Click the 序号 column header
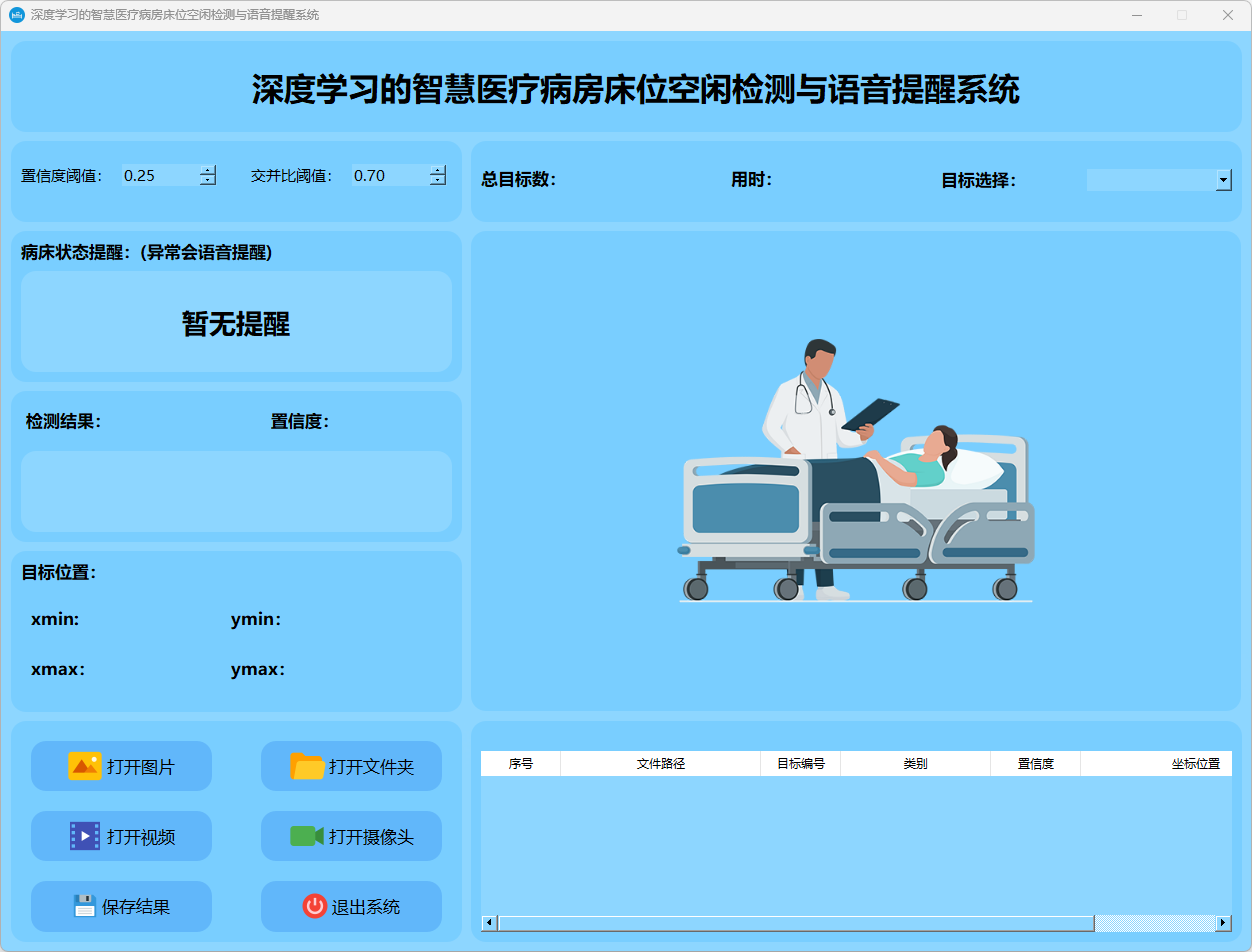The width and height of the screenshot is (1252, 952). coord(521,763)
